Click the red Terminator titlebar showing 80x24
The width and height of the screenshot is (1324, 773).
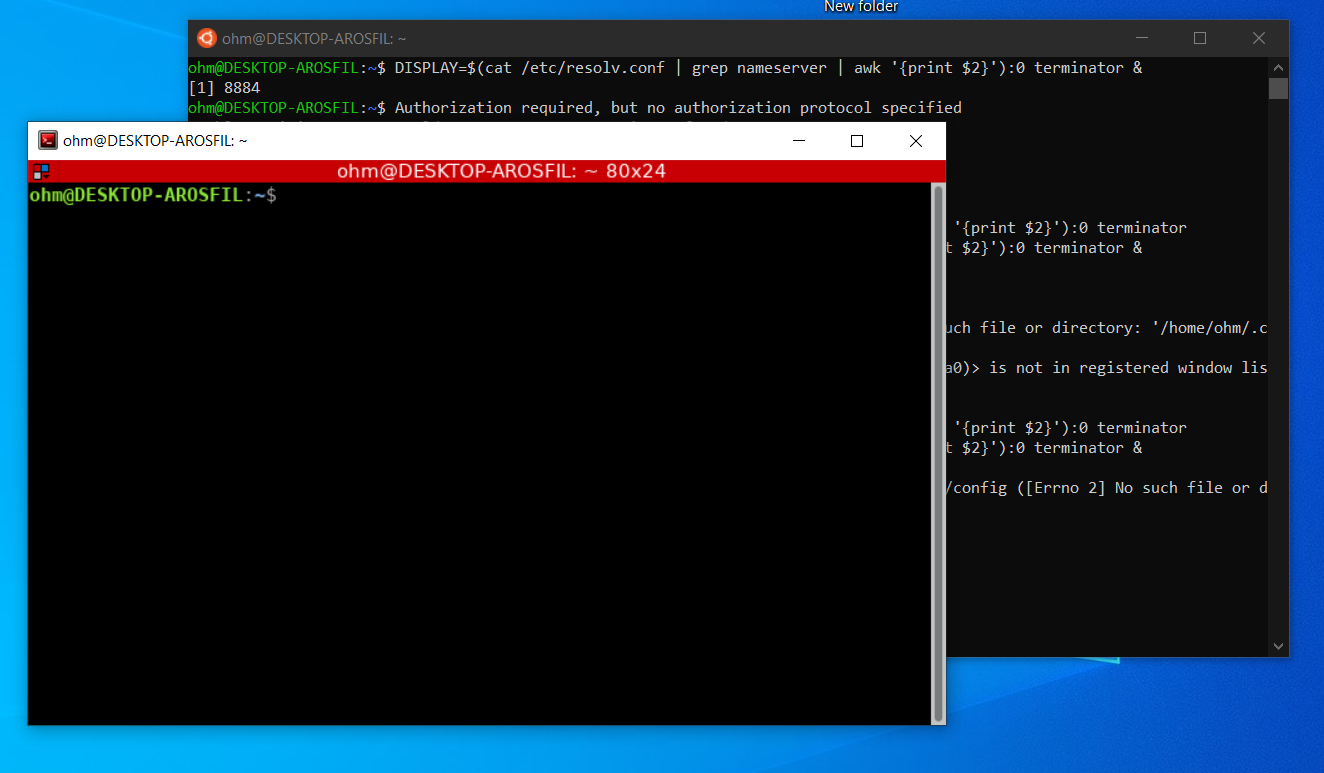tap(500, 171)
